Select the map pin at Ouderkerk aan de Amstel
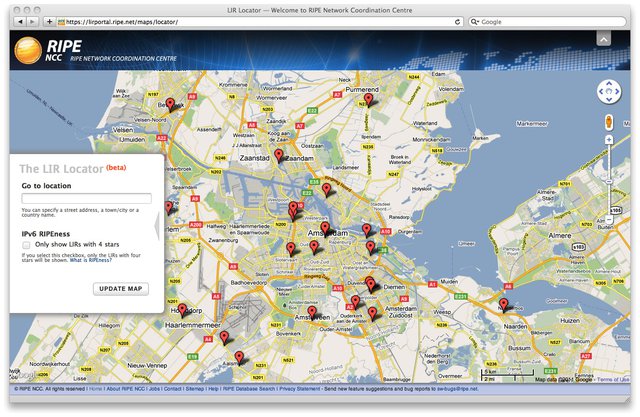This screenshot has width=640, height=417. [x=356, y=303]
